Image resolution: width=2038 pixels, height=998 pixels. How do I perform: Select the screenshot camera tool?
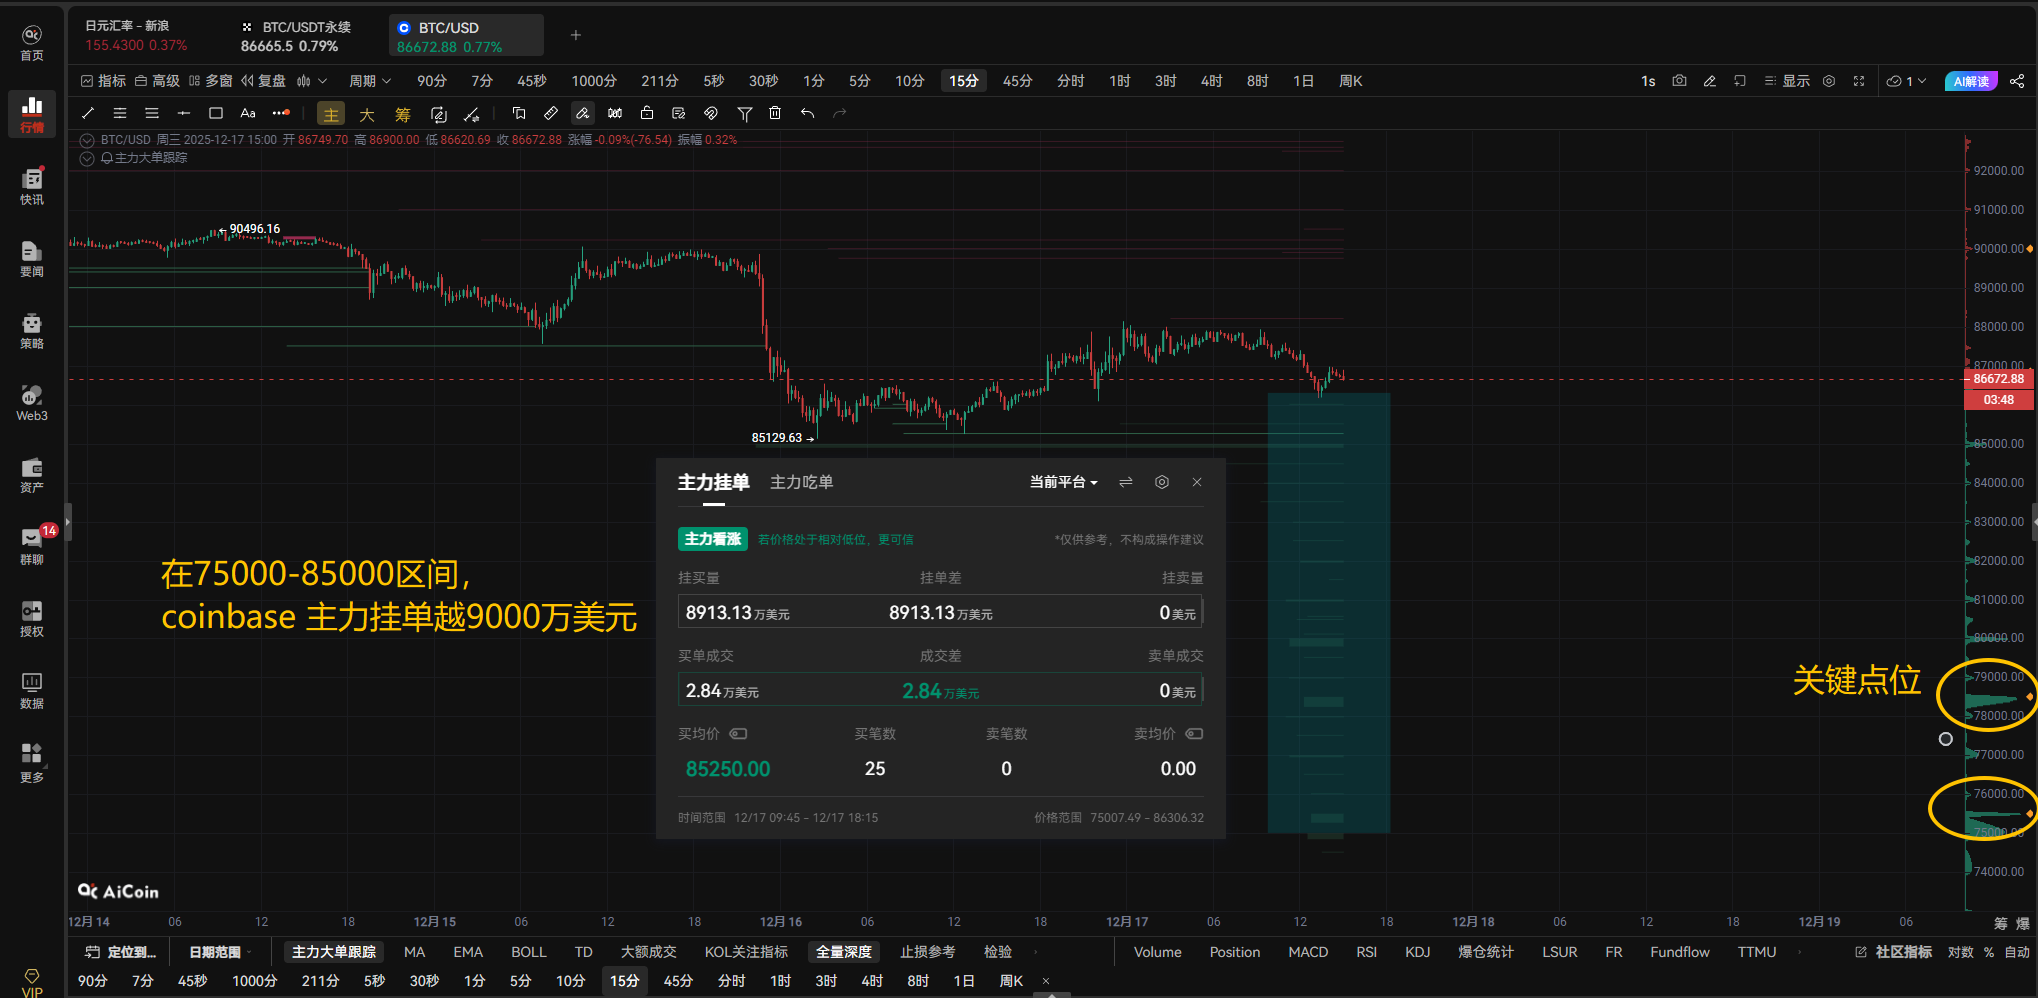1679,81
